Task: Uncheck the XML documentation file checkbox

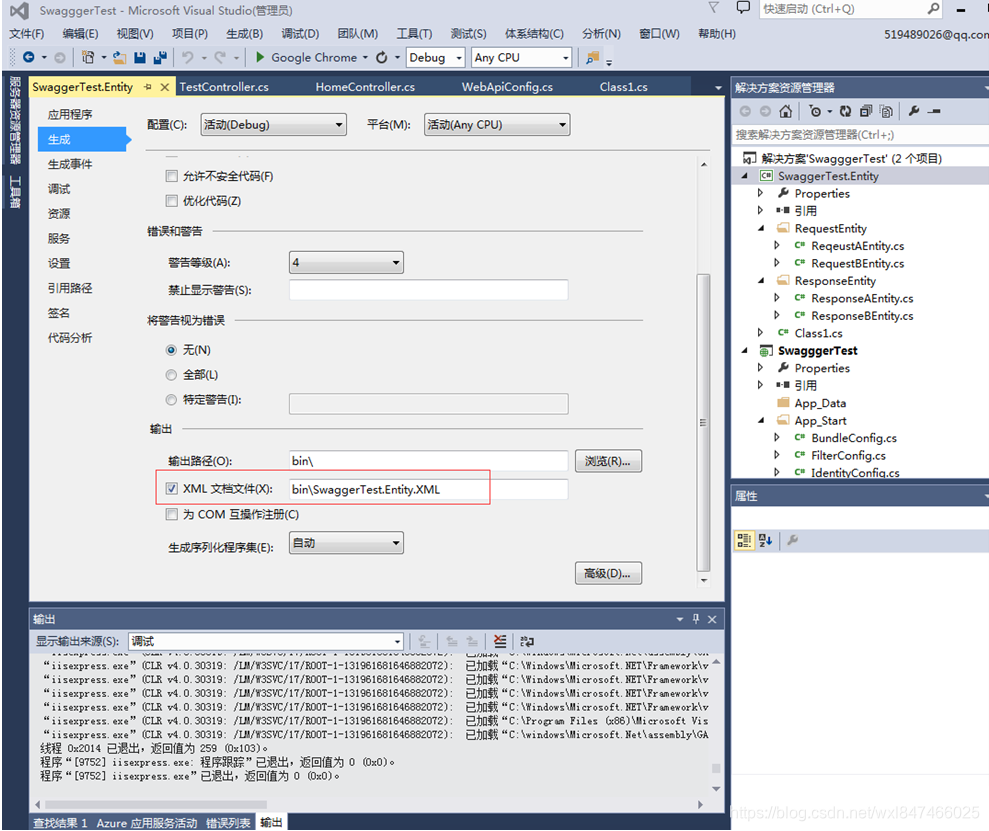Action: point(172,488)
